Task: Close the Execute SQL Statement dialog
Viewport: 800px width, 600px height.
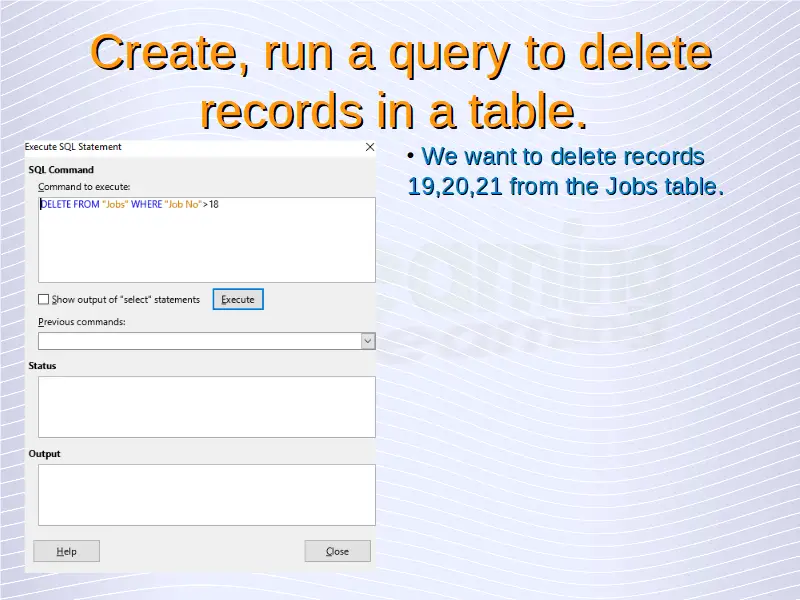Action: point(370,147)
